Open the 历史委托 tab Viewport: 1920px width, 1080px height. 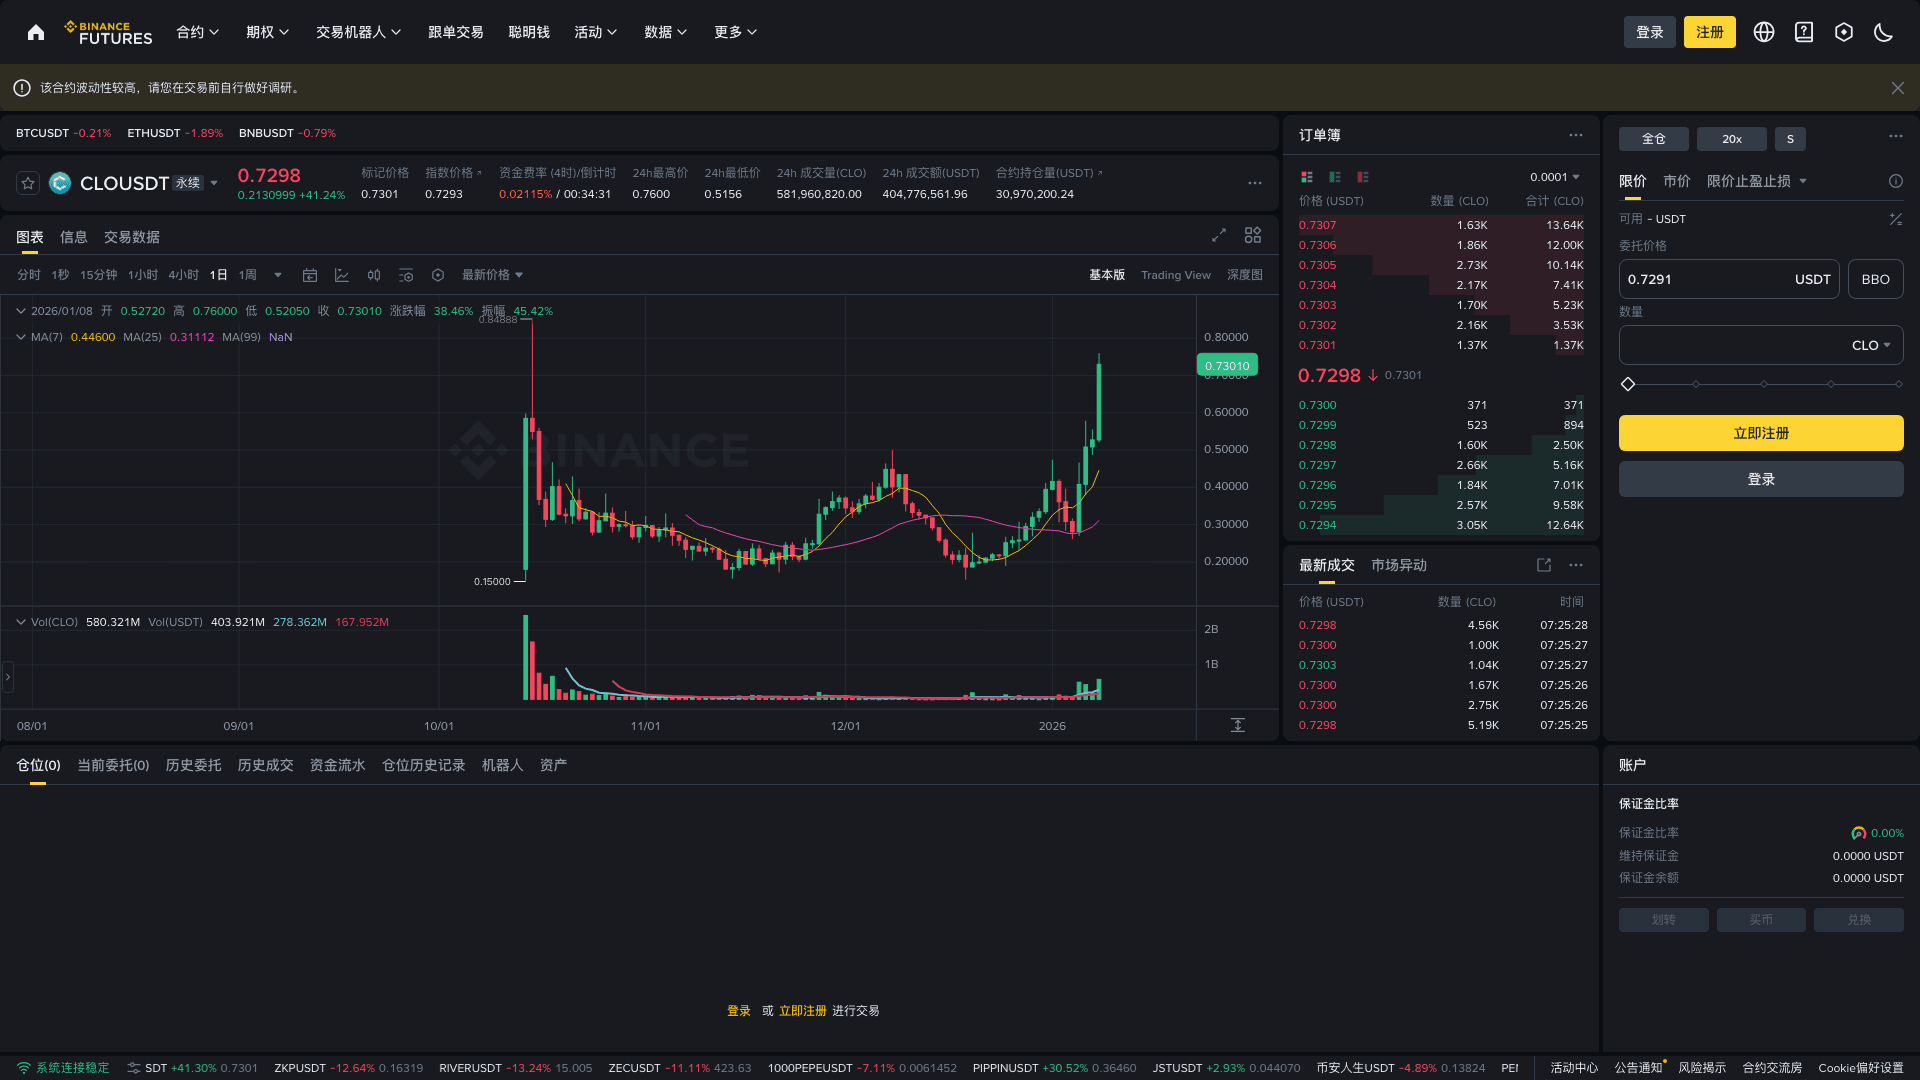pos(194,765)
